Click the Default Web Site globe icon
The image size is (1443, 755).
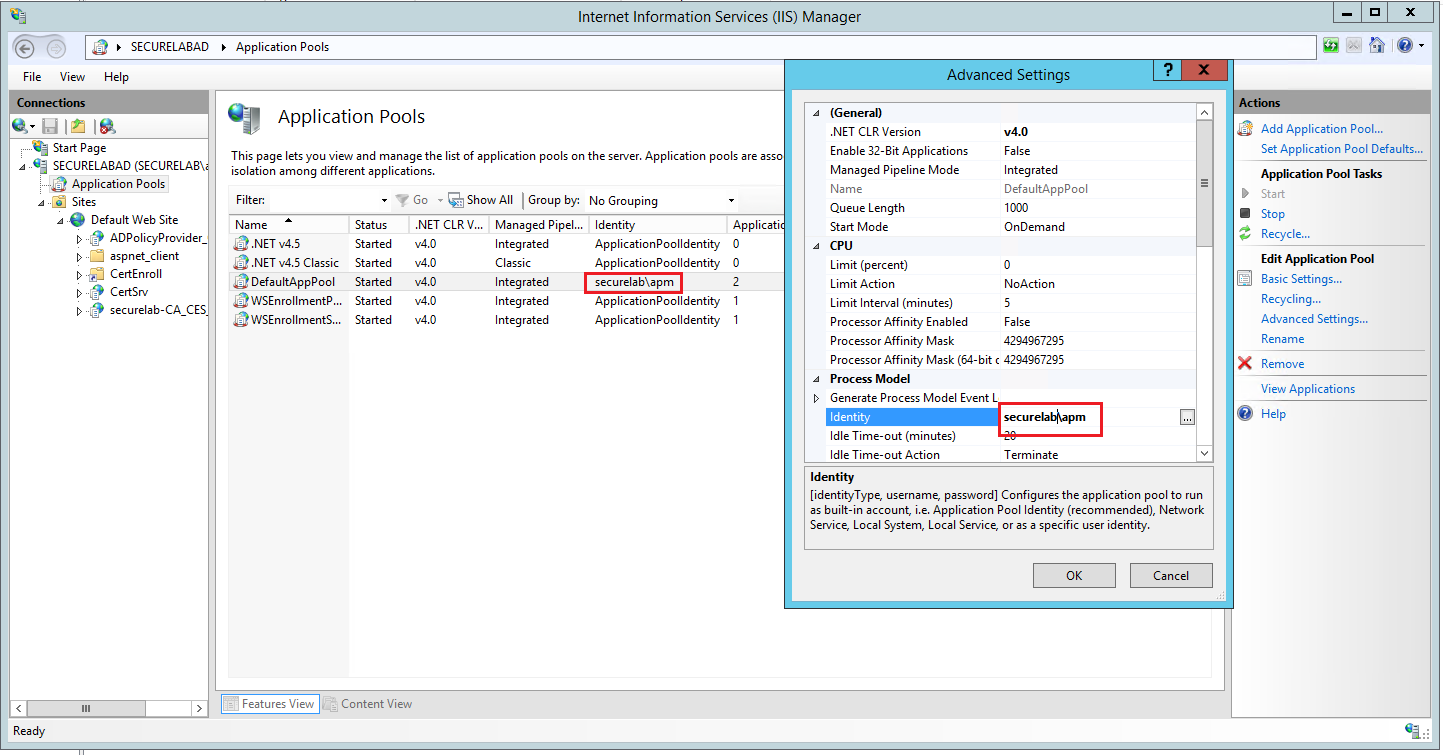coord(78,219)
